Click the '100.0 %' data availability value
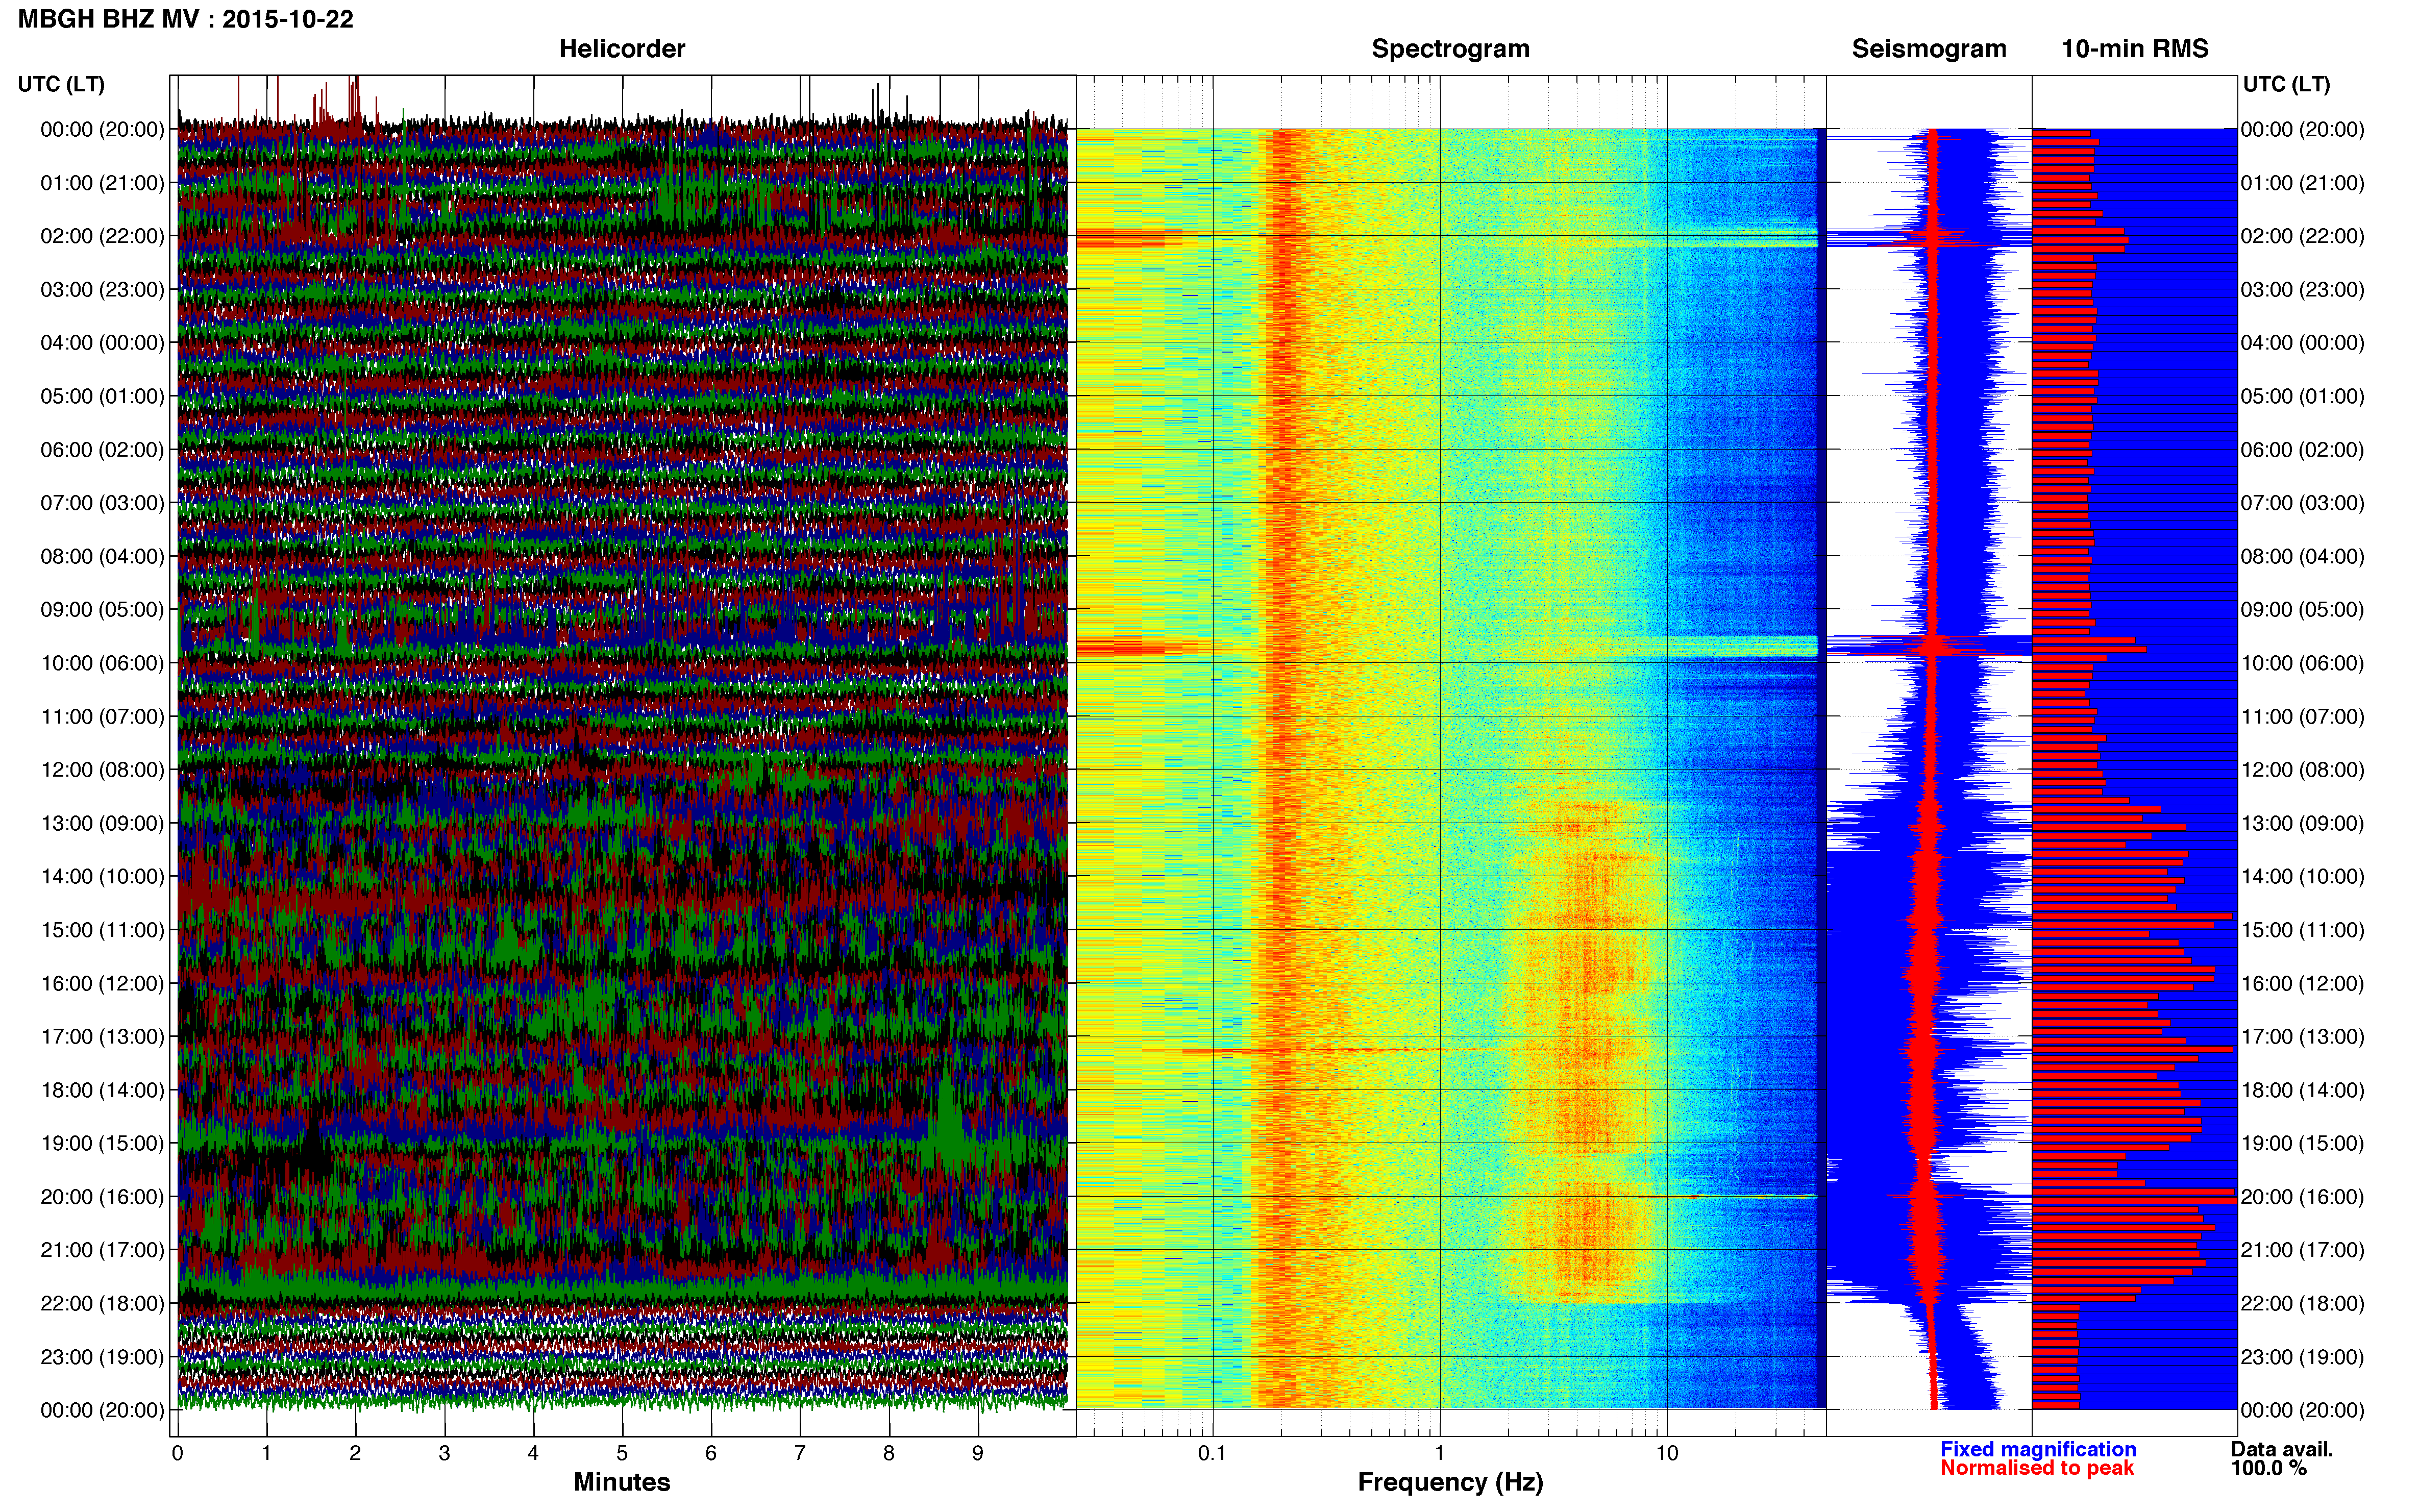Viewport: 2419px width, 1512px height. 2269,1468
